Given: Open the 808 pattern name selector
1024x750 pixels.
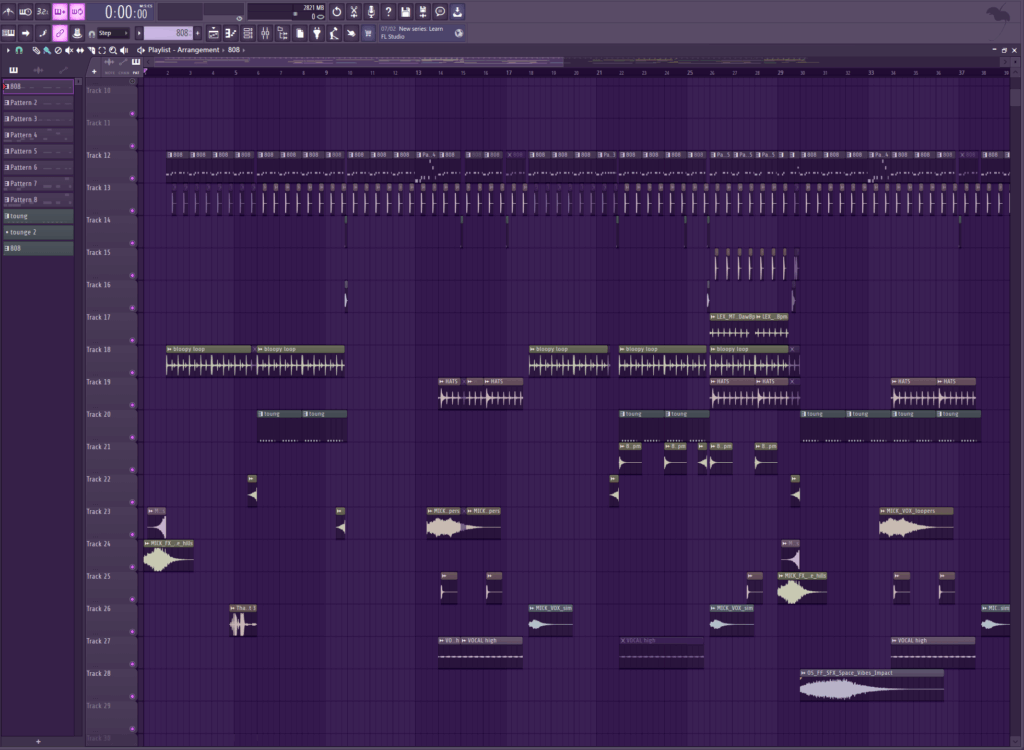Looking at the screenshot, I should click(x=167, y=33).
